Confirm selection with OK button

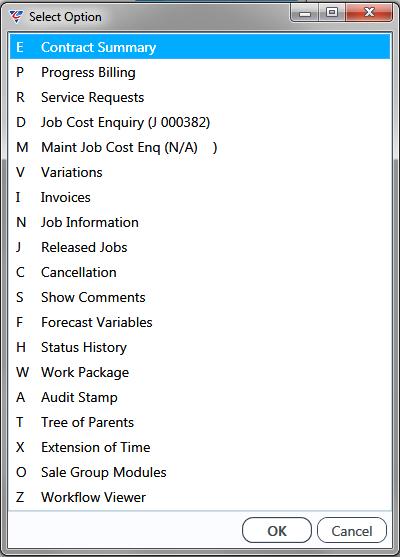coord(277,530)
